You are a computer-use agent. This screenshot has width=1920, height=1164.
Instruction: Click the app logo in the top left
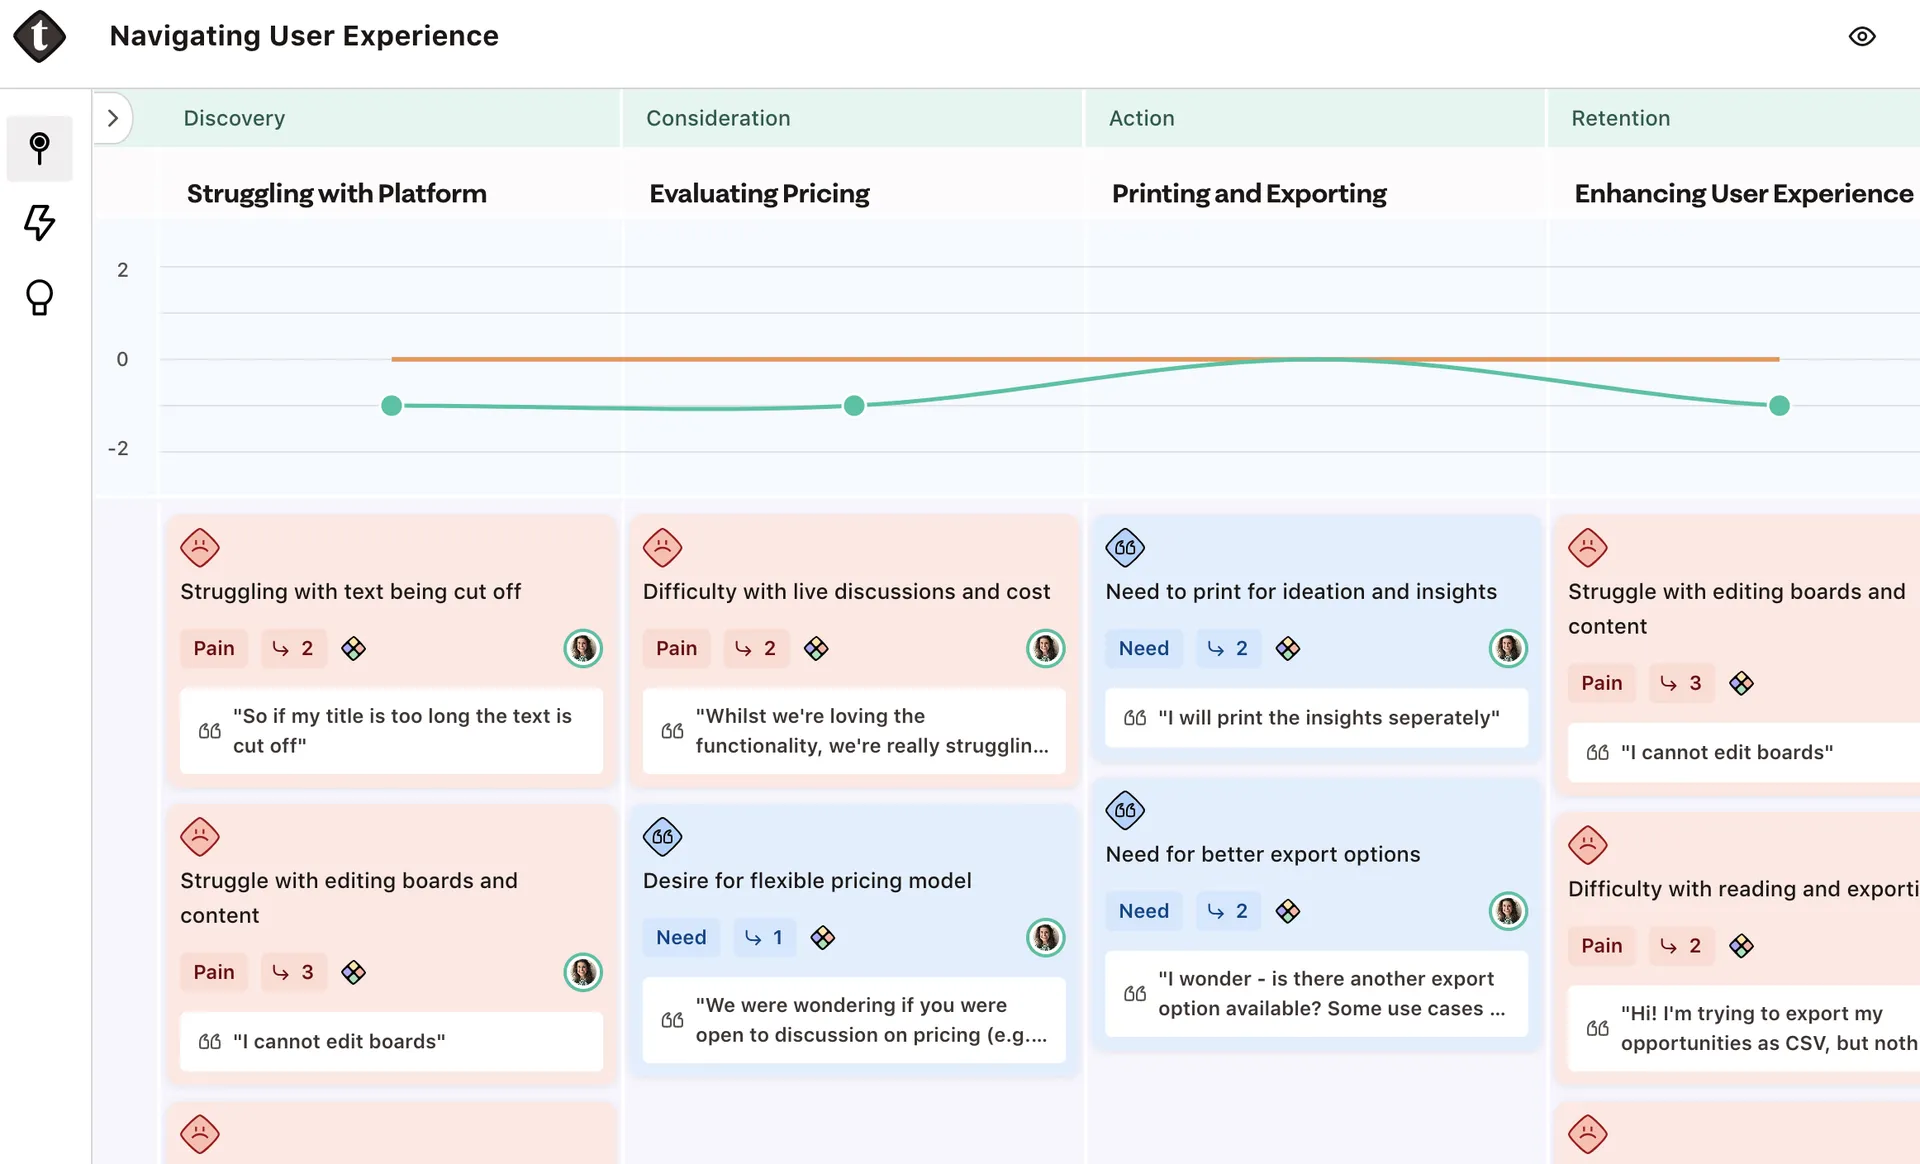pos(39,36)
